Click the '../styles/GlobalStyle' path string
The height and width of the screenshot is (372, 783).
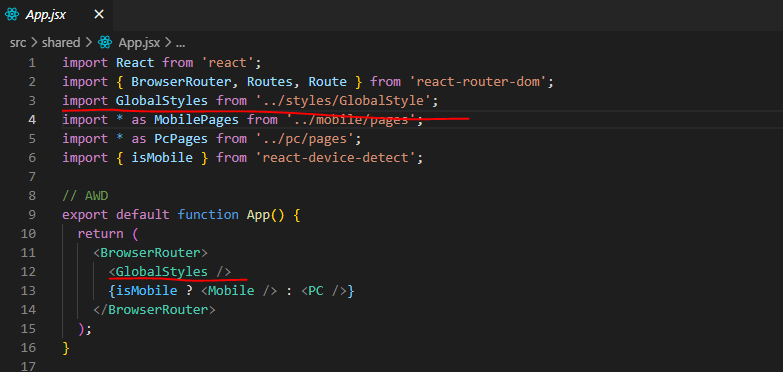pyautogui.click(x=343, y=101)
